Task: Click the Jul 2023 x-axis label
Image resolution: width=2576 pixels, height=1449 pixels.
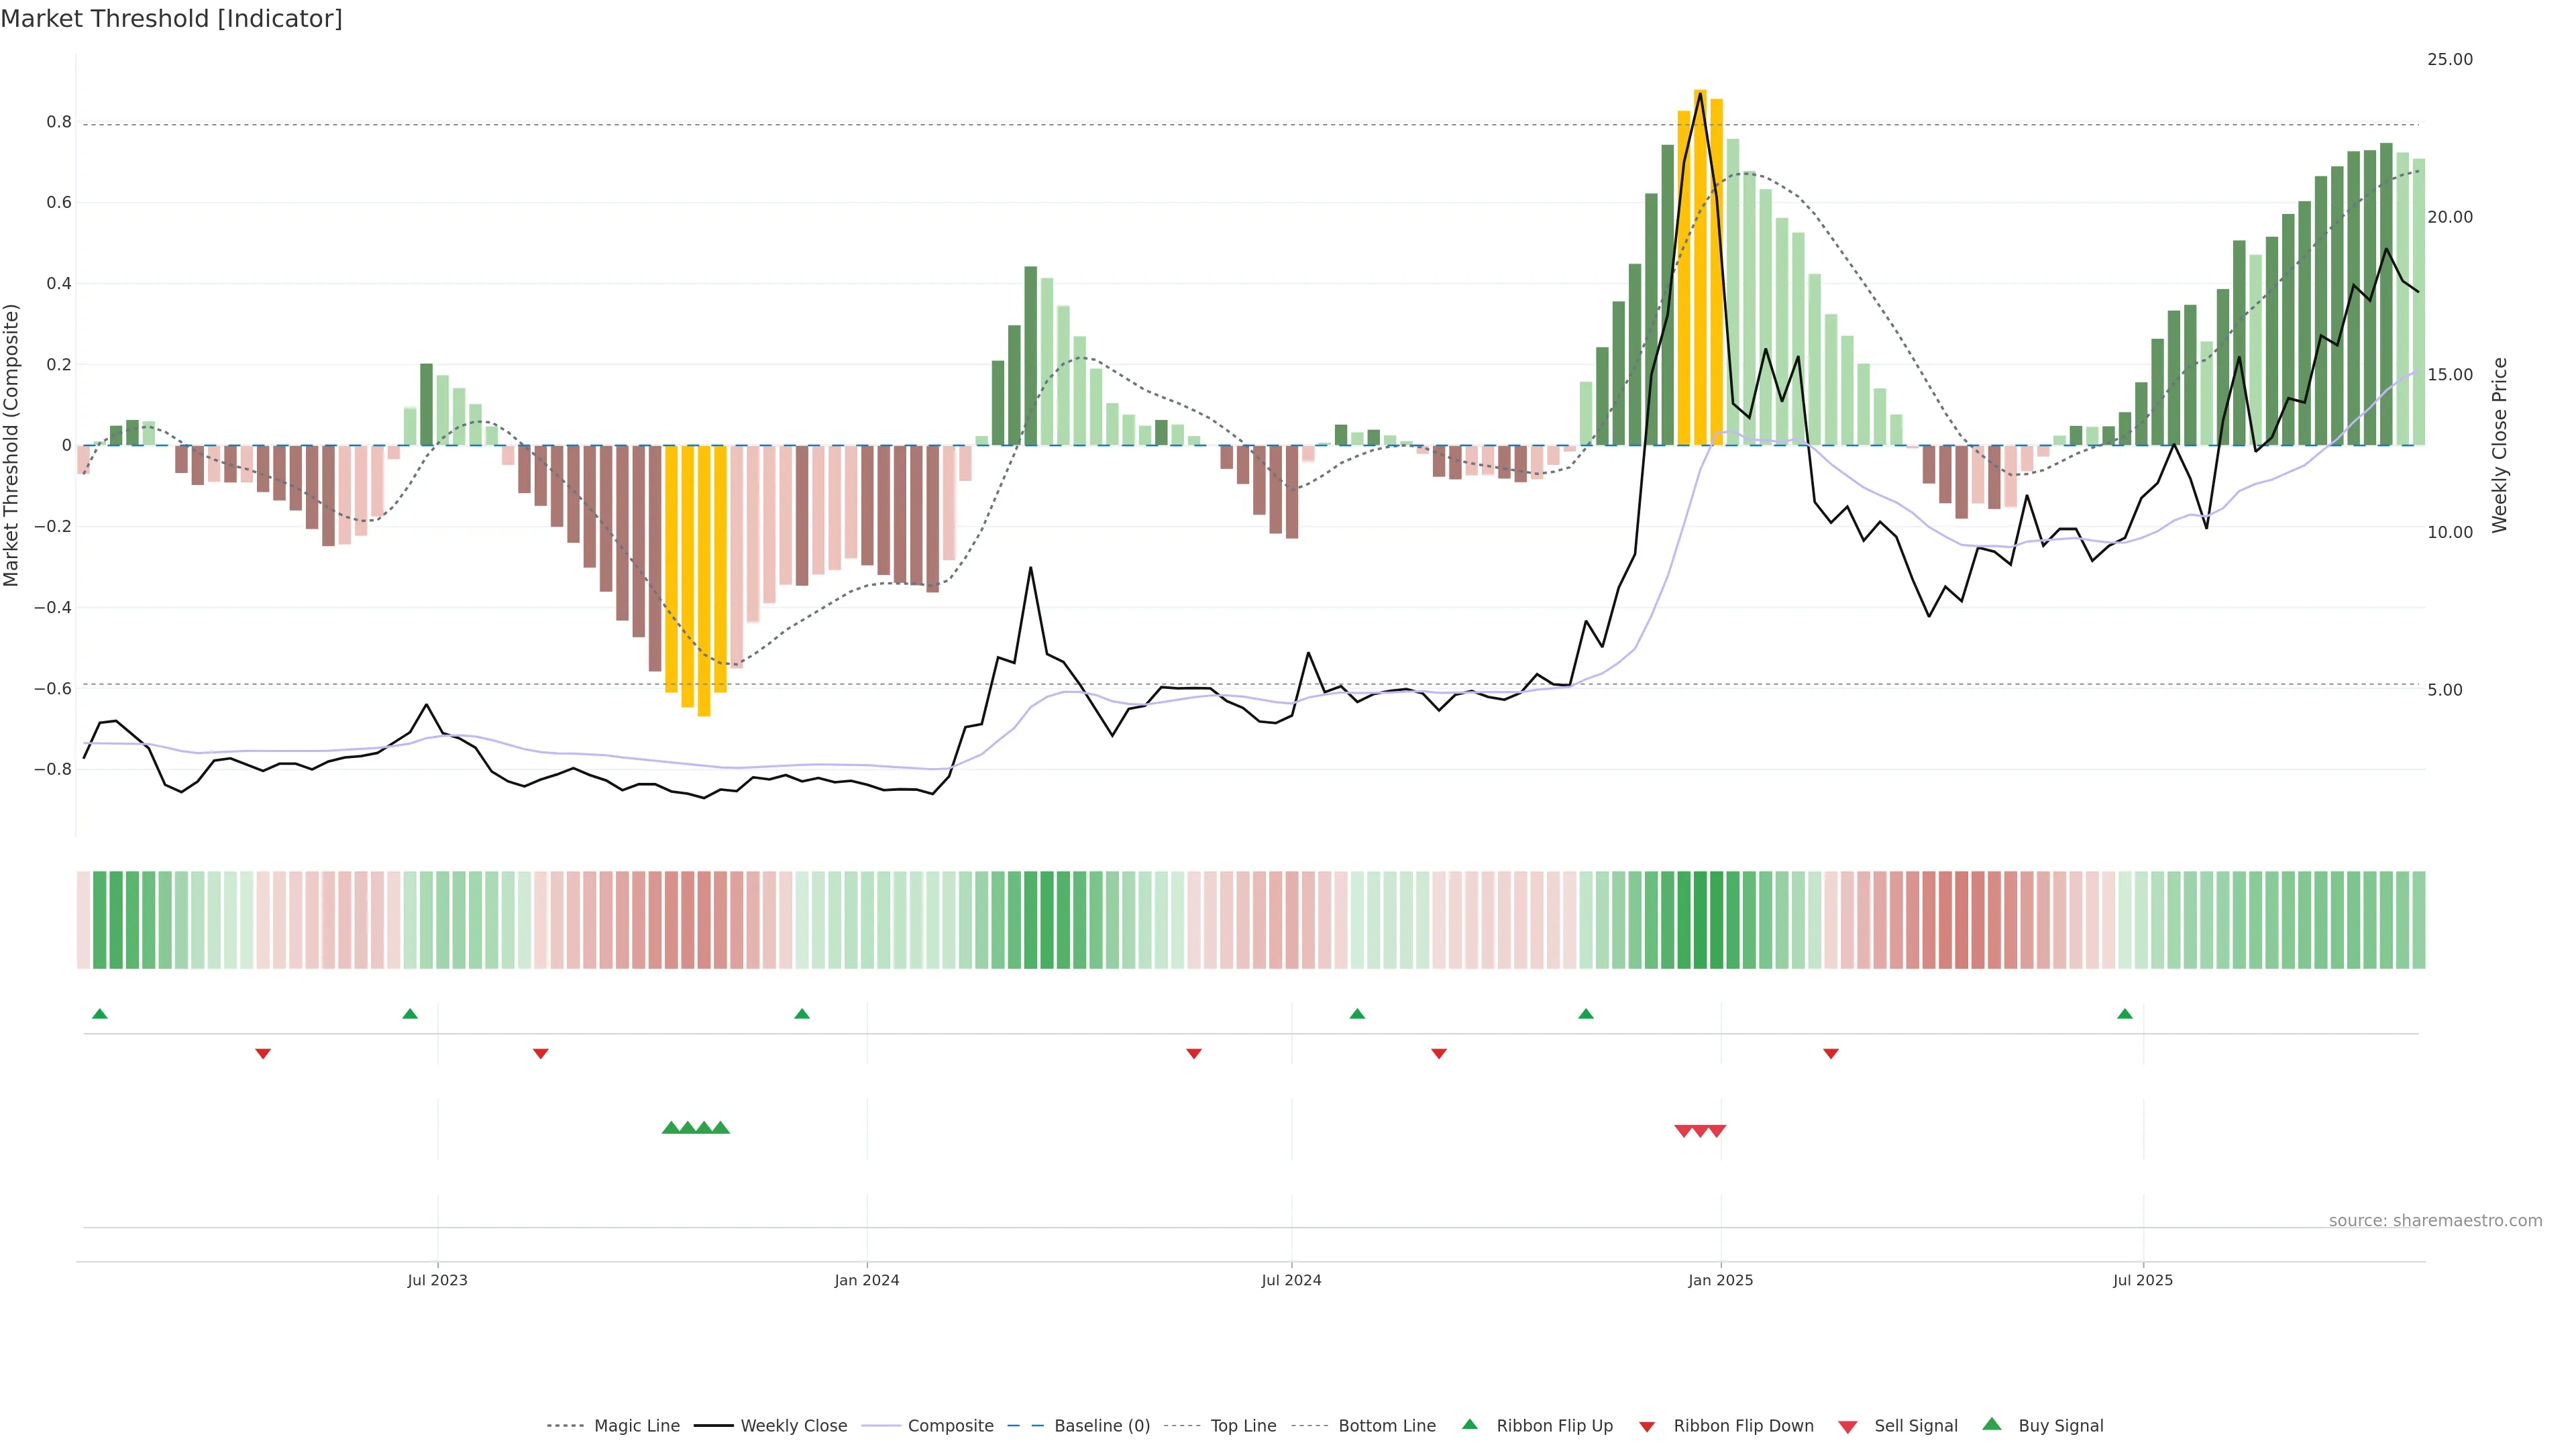Action: [x=437, y=1280]
